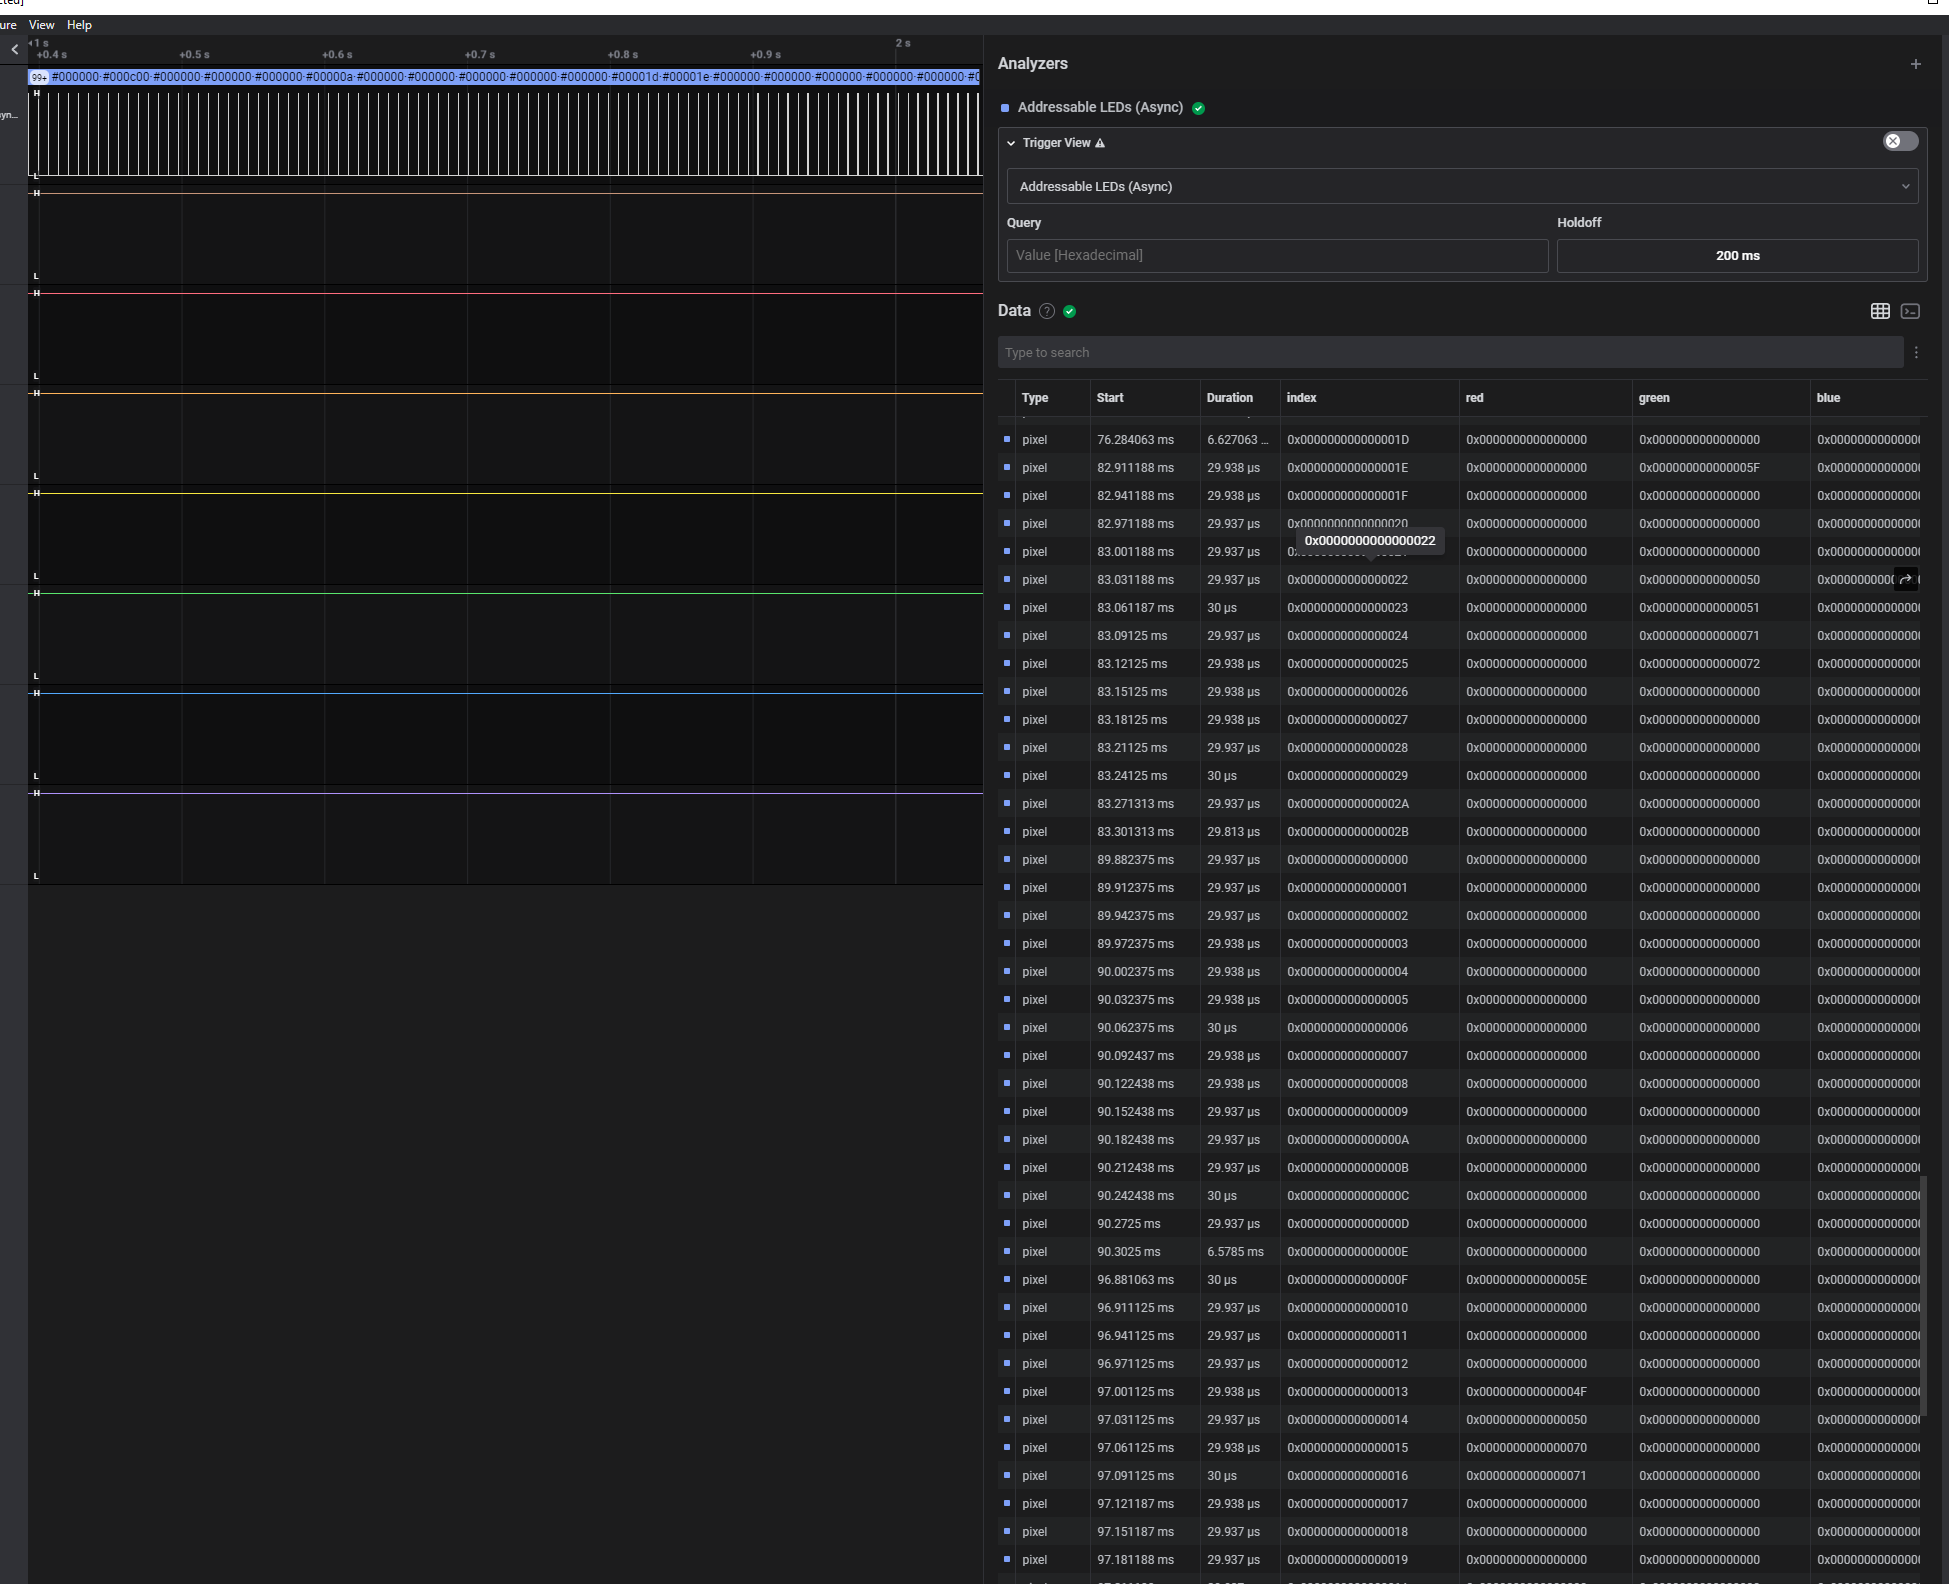
Task: Open the Addressable LEDs (Async) analyzer dropdown
Action: [1462, 186]
